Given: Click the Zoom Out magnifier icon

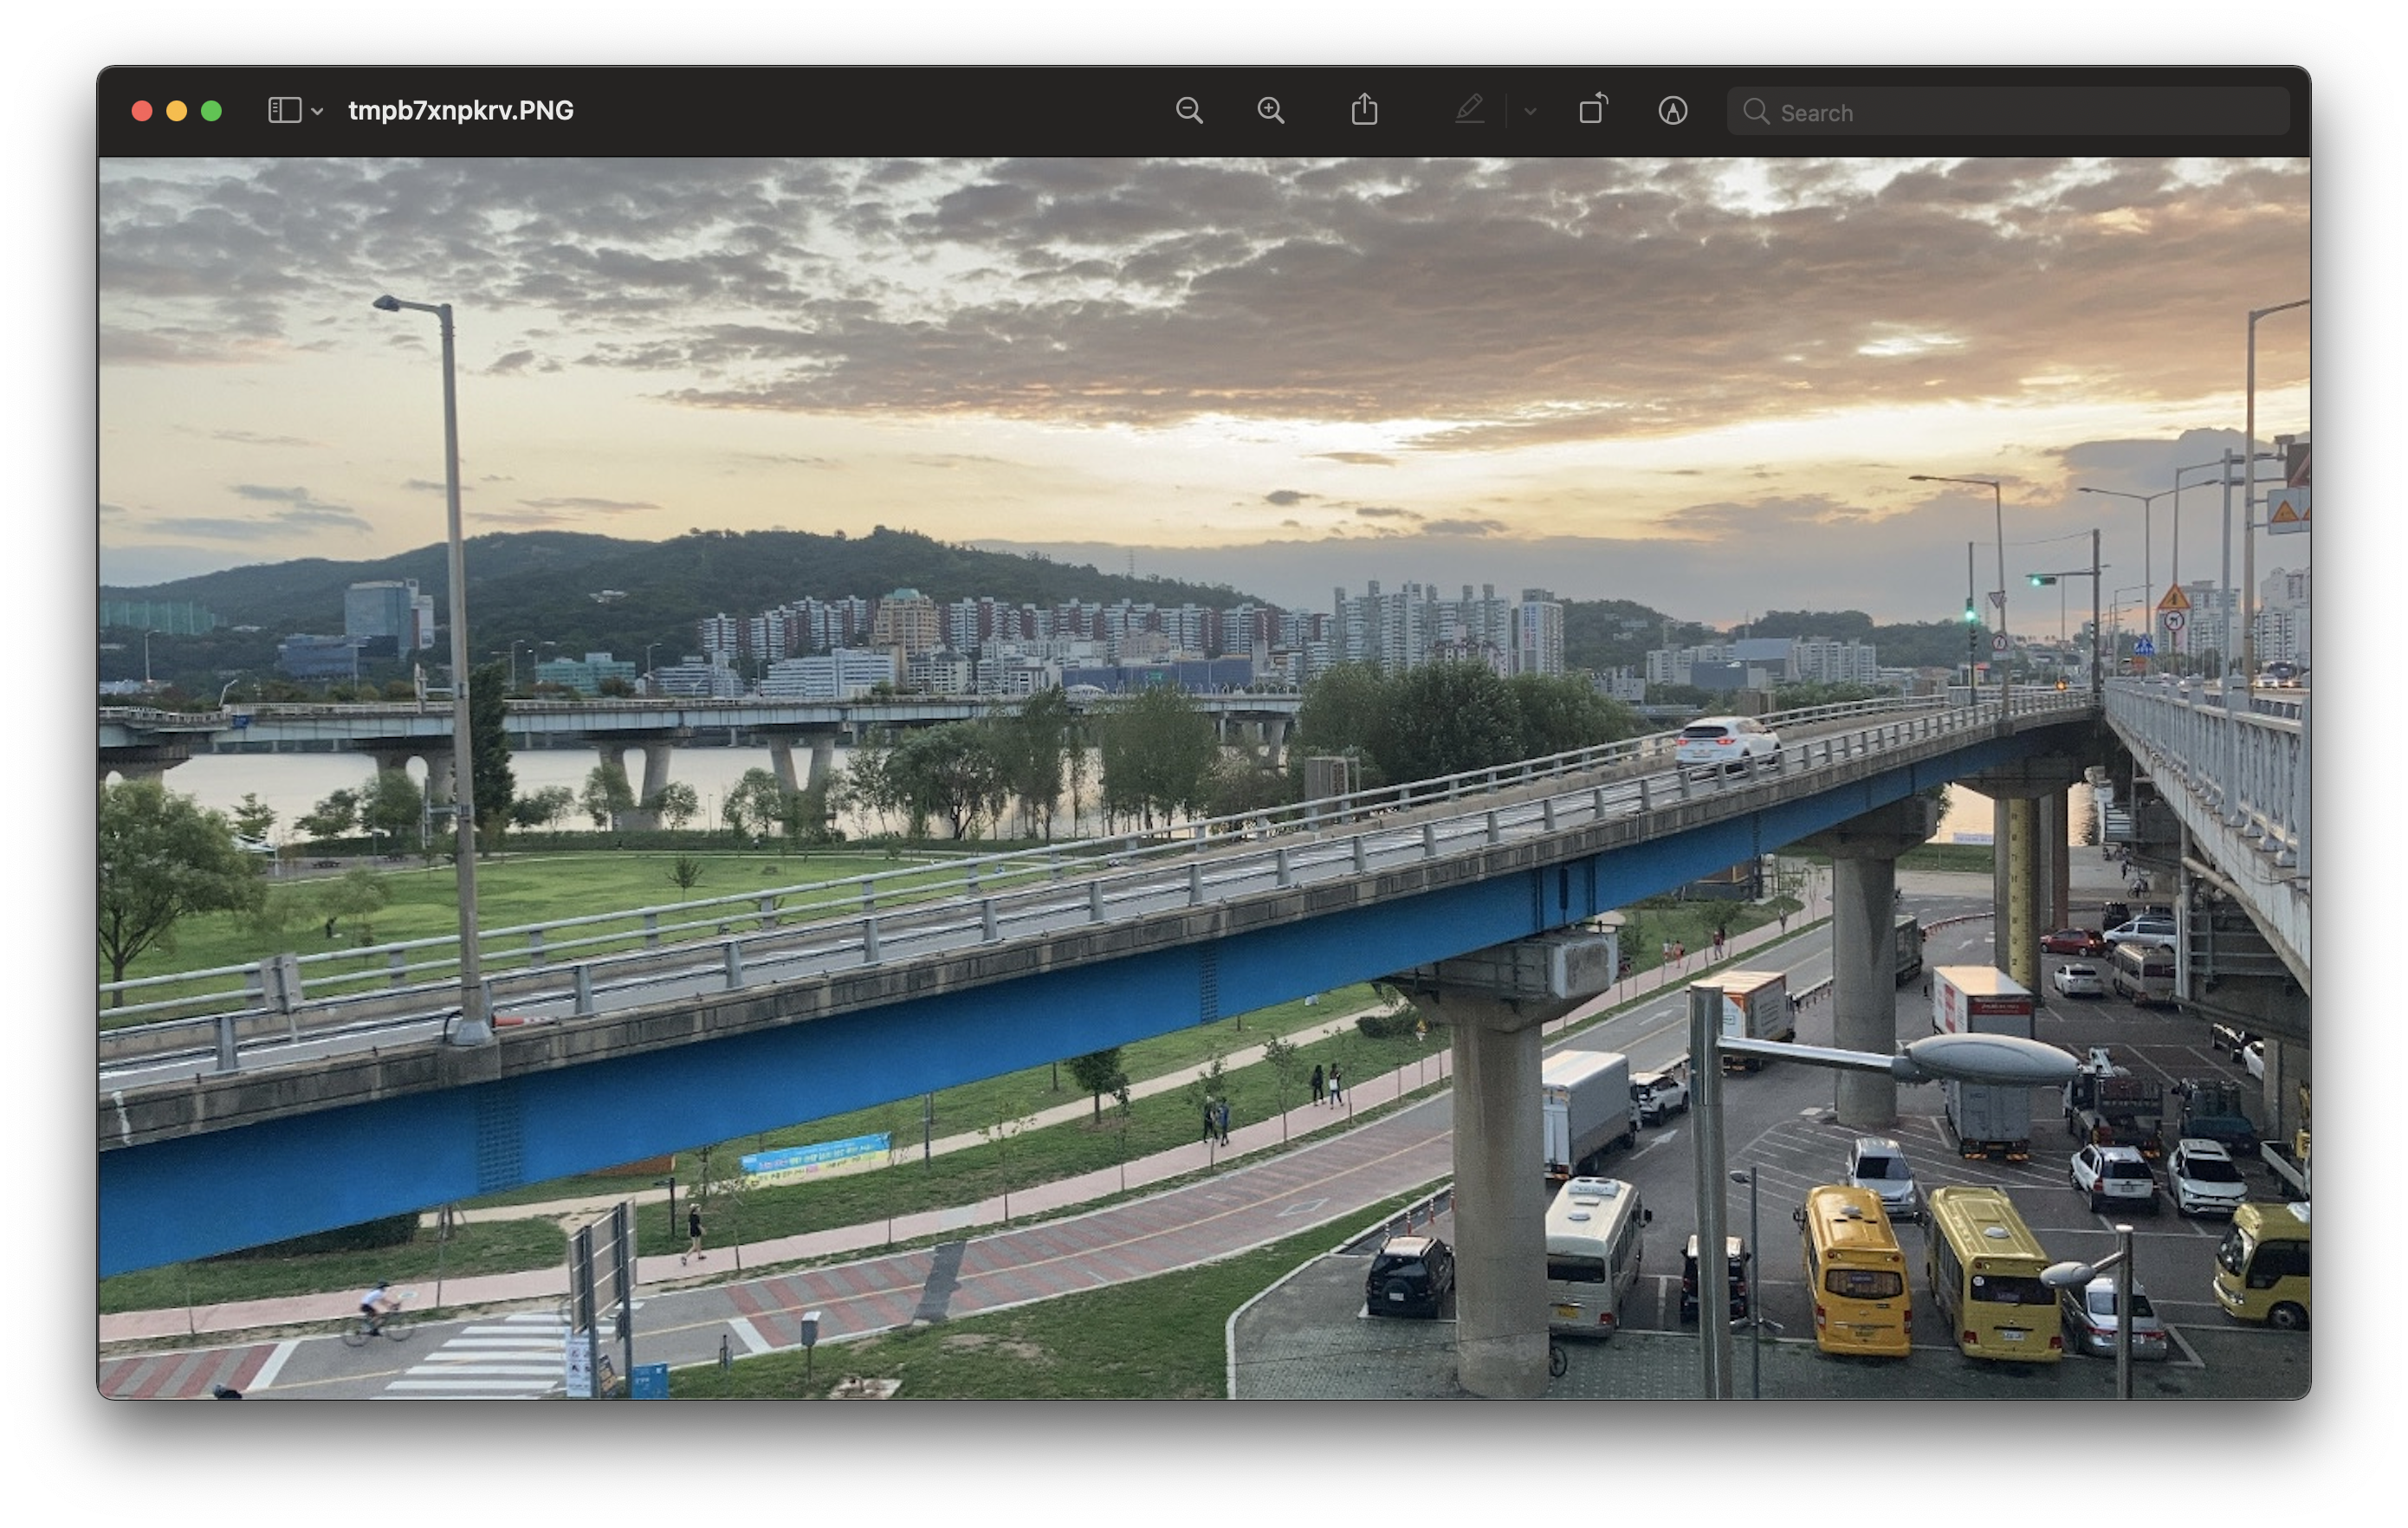Looking at the screenshot, I should pyautogui.click(x=1189, y=111).
